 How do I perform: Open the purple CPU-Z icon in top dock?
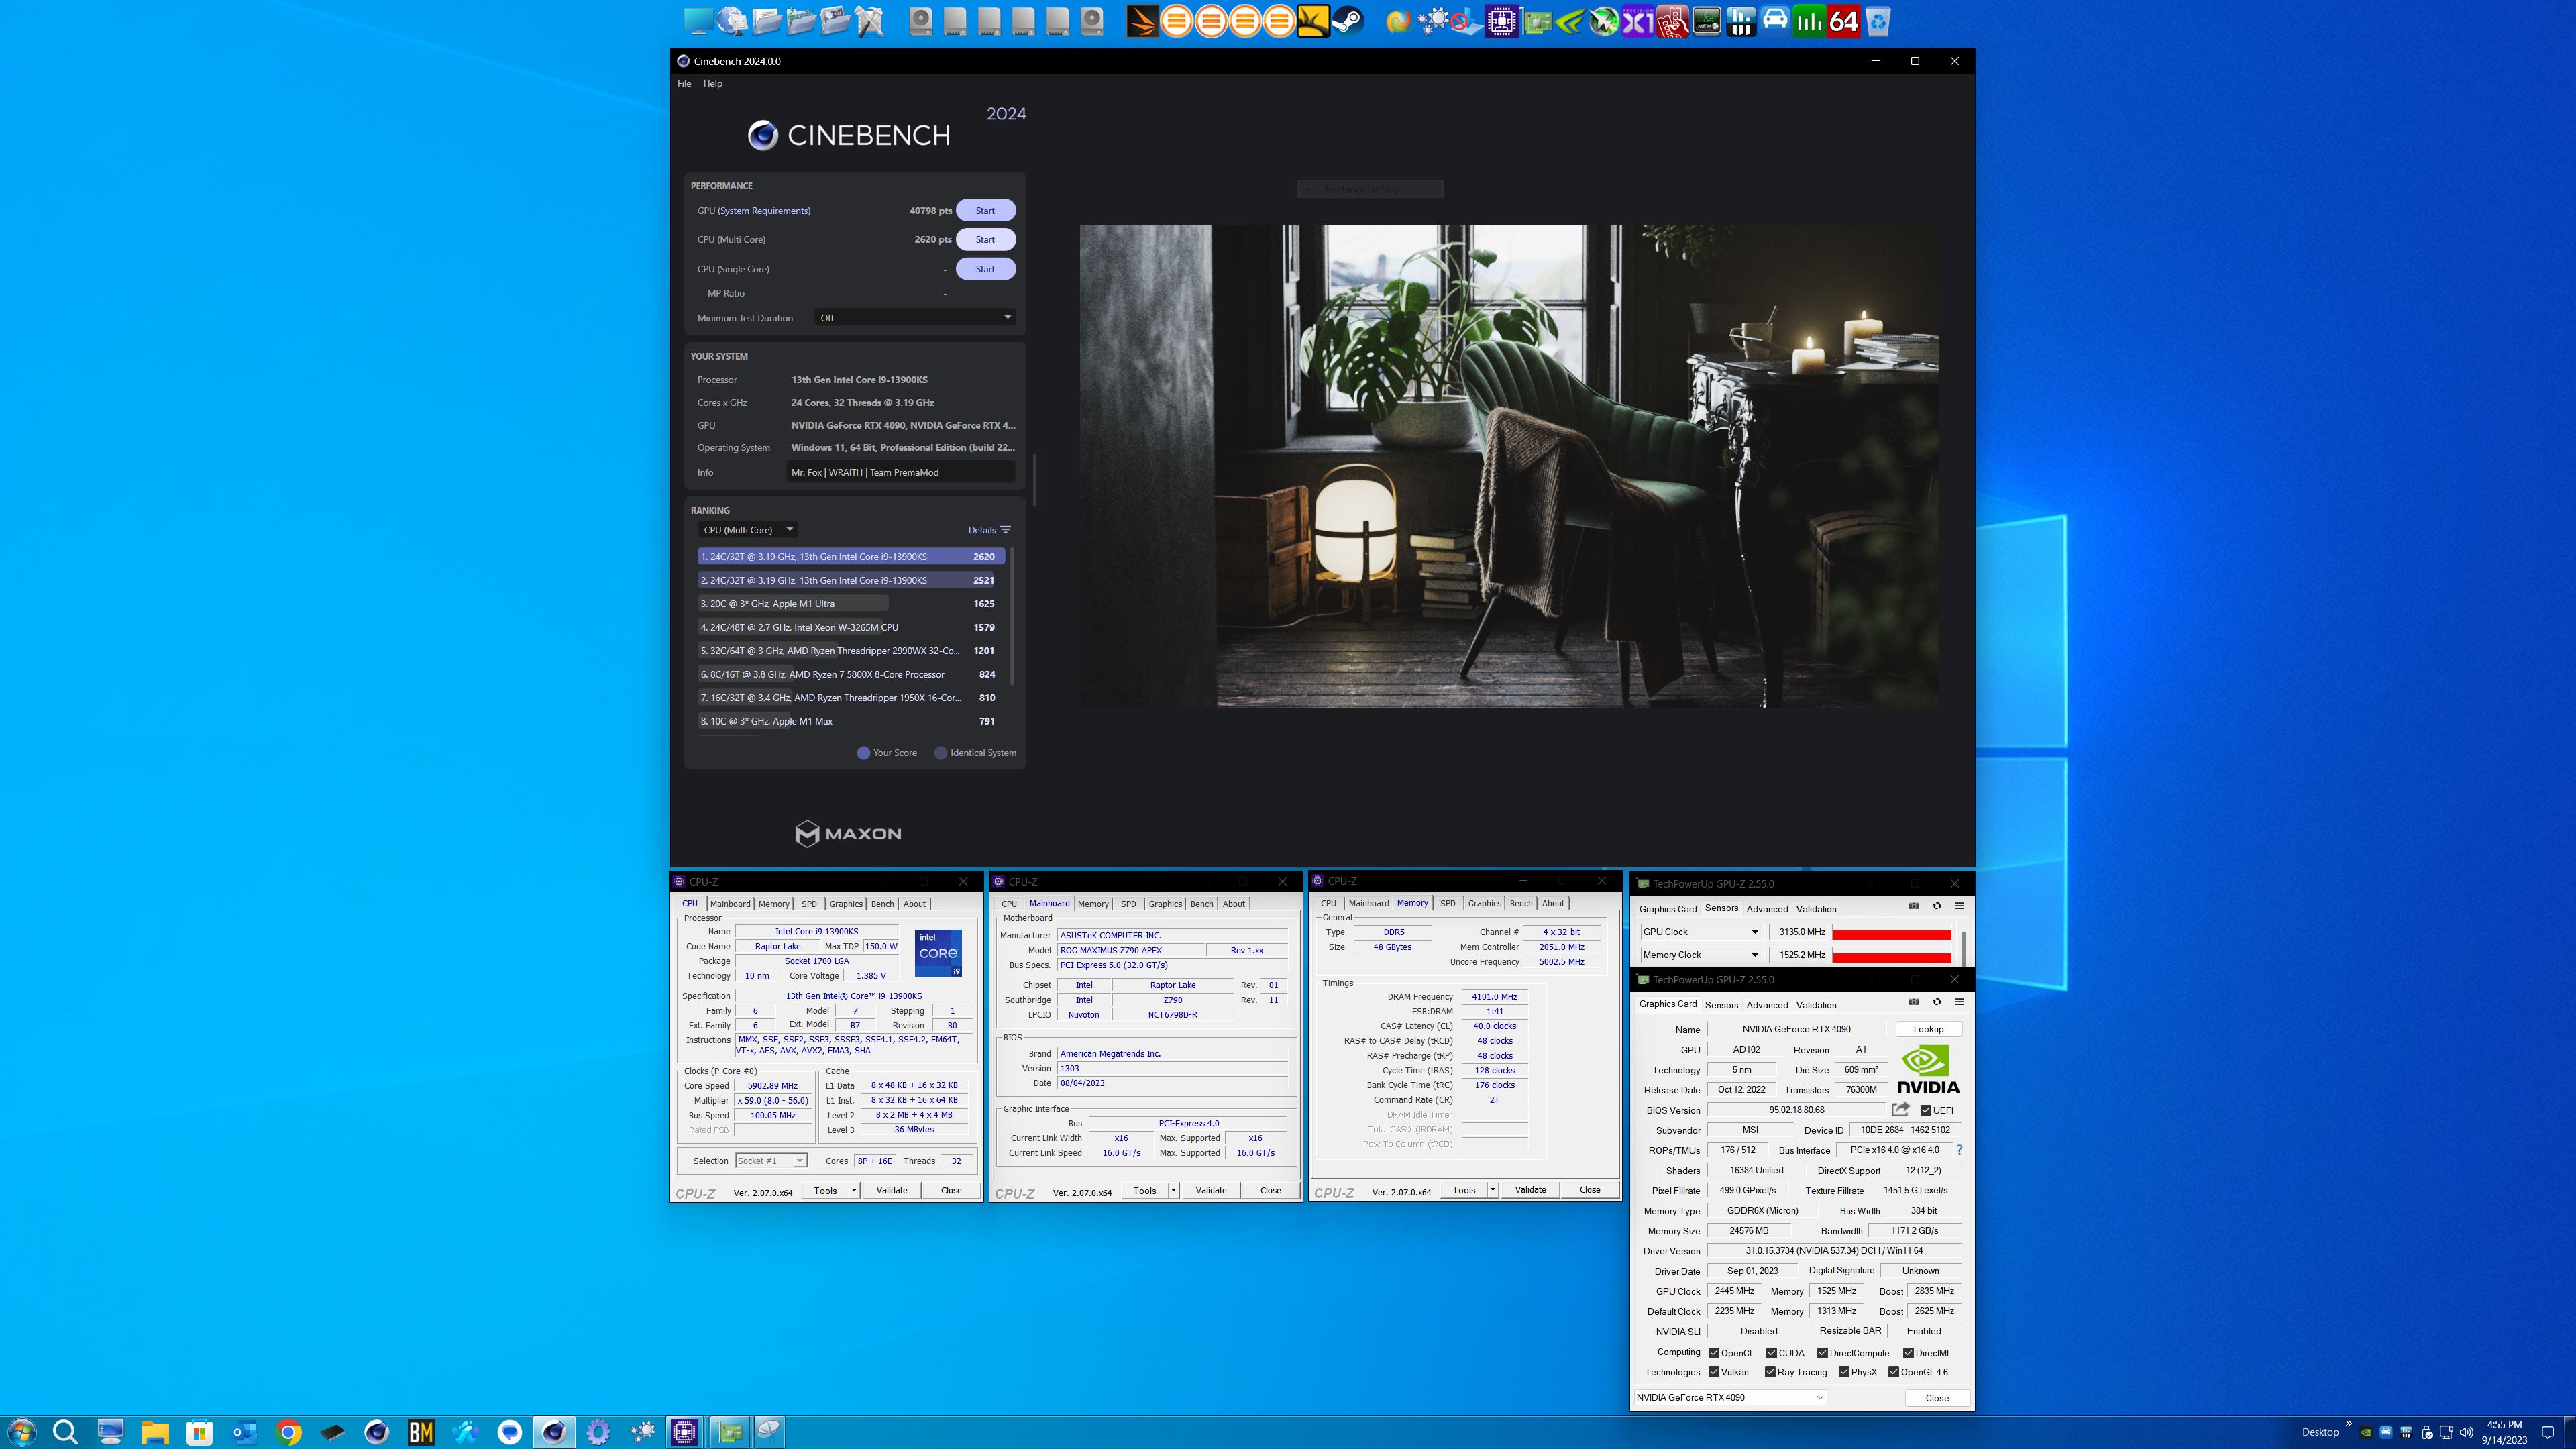[1501, 21]
